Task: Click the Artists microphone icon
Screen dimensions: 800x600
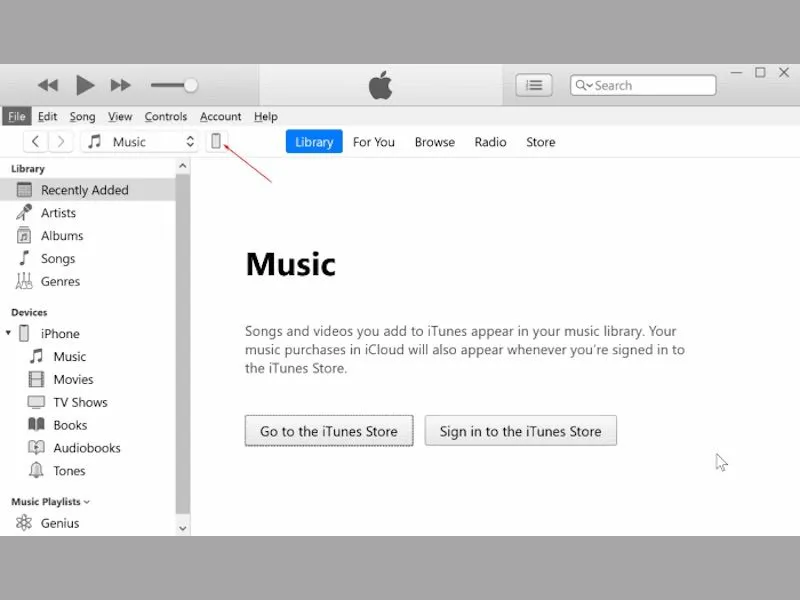Action: [x=24, y=212]
